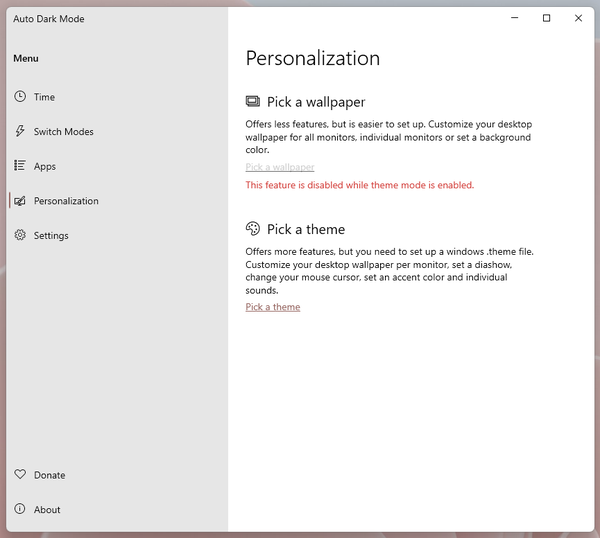Viewport: 600px width, 538px height.
Task: Click the greyed-out "Pick a wallpaper" link
Action: 280,167
